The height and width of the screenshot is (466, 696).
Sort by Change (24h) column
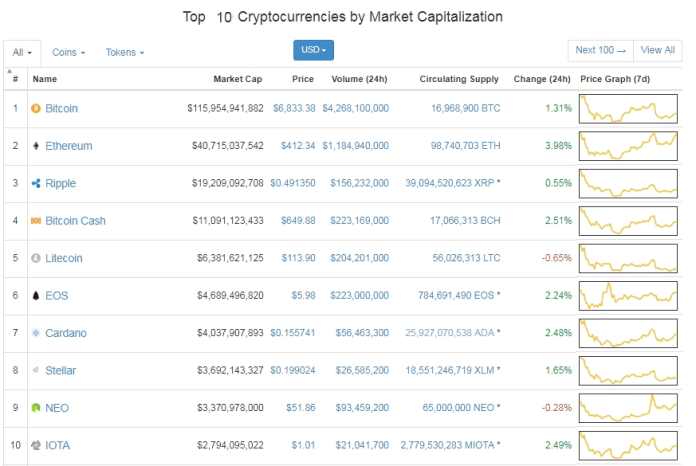541,79
